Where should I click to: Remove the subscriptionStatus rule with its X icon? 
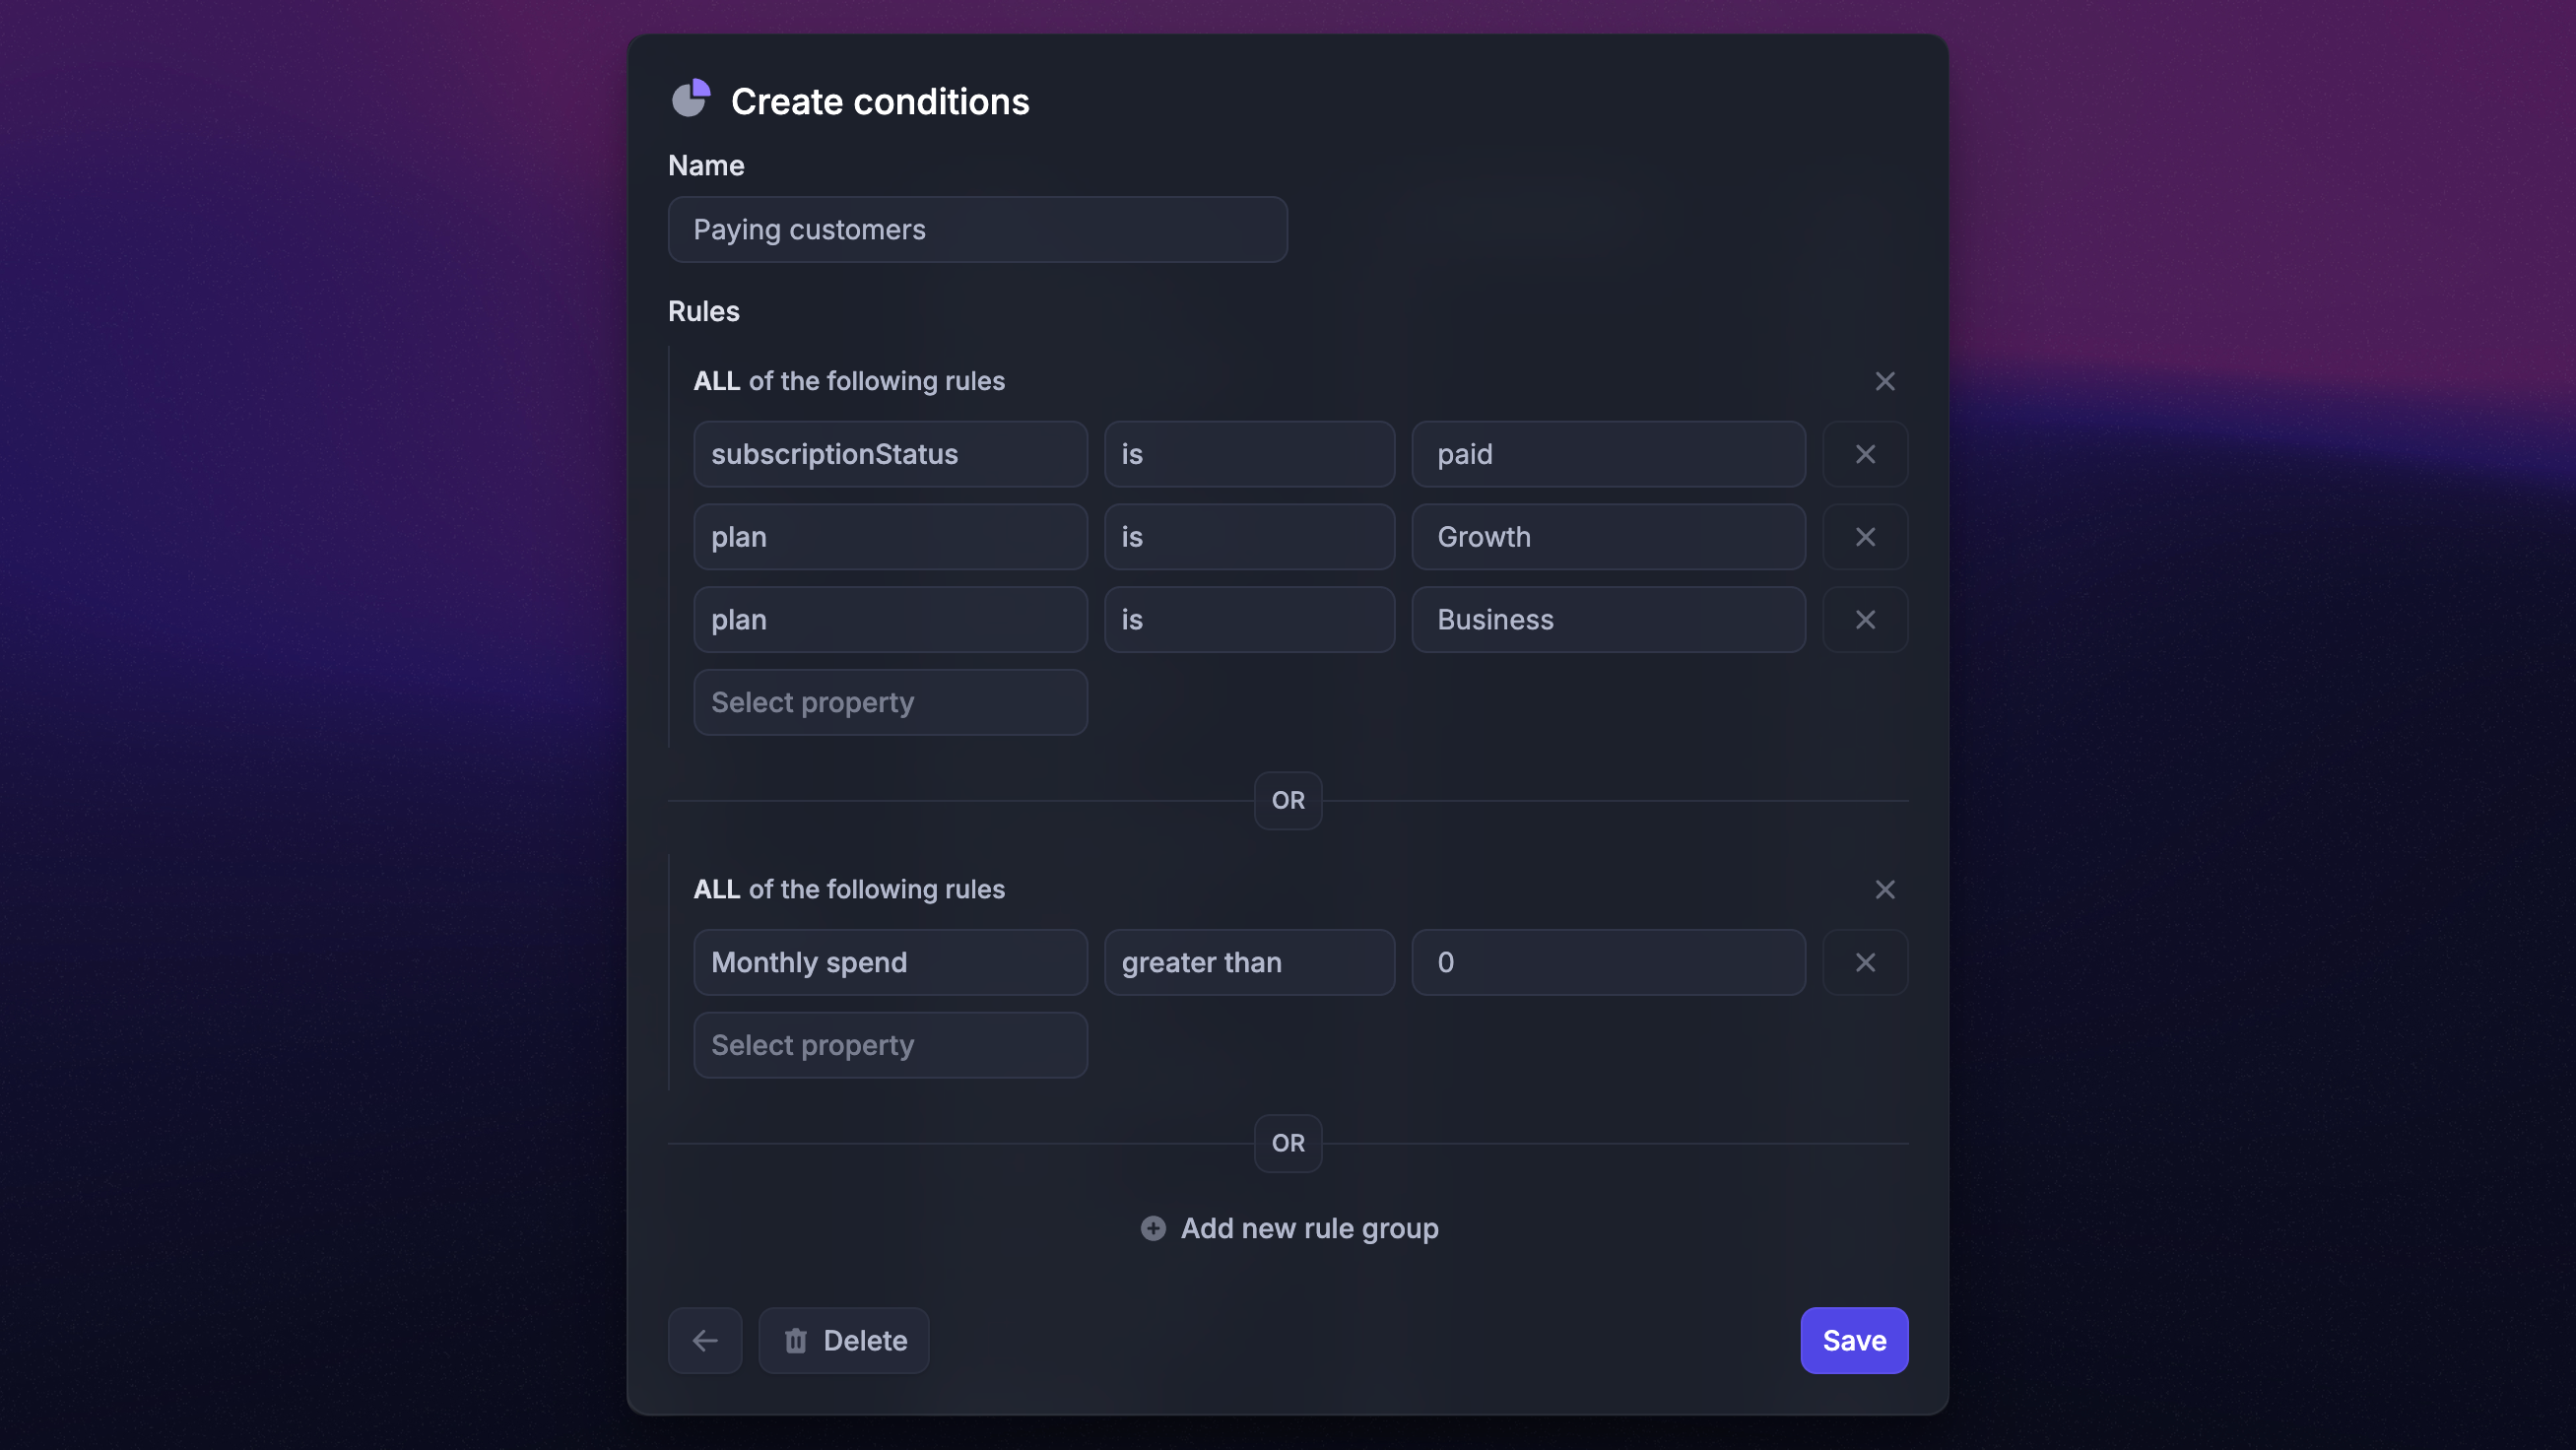[x=1865, y=454]
